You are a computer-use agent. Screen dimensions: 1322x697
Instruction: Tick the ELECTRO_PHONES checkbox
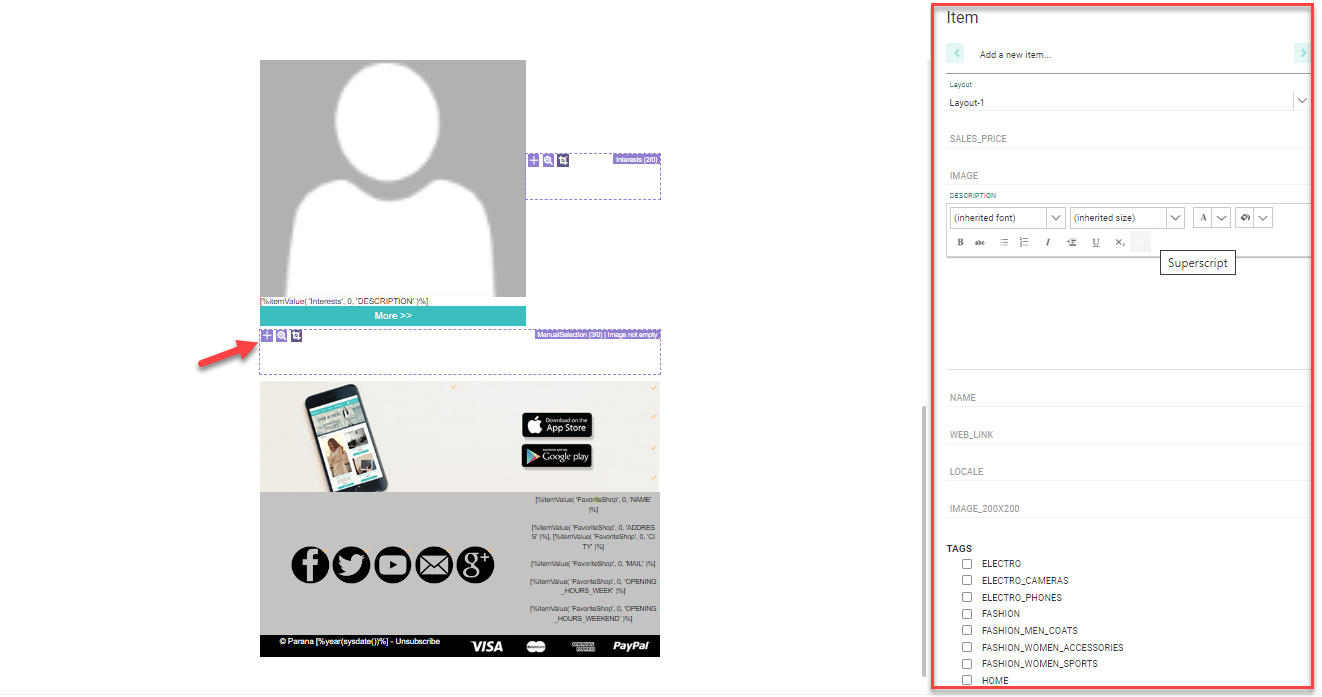[967, 597]
